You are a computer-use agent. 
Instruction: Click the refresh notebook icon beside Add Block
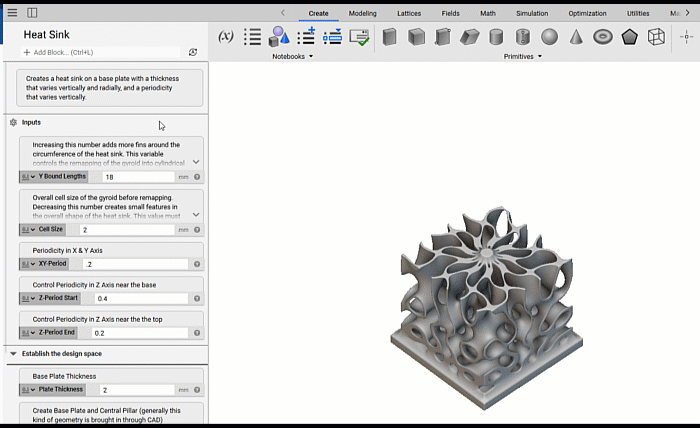pyautogui.click(x=193, y=52)
